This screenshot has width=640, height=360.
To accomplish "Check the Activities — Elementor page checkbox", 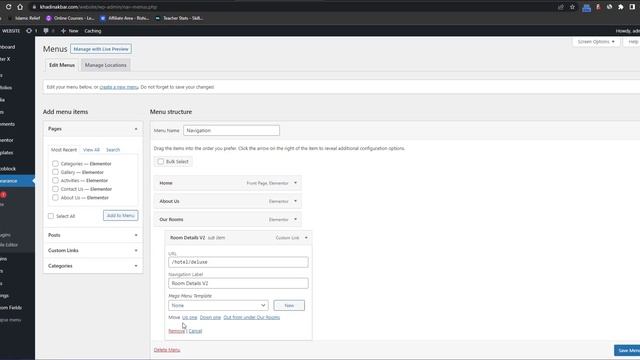I will point(55,180).
